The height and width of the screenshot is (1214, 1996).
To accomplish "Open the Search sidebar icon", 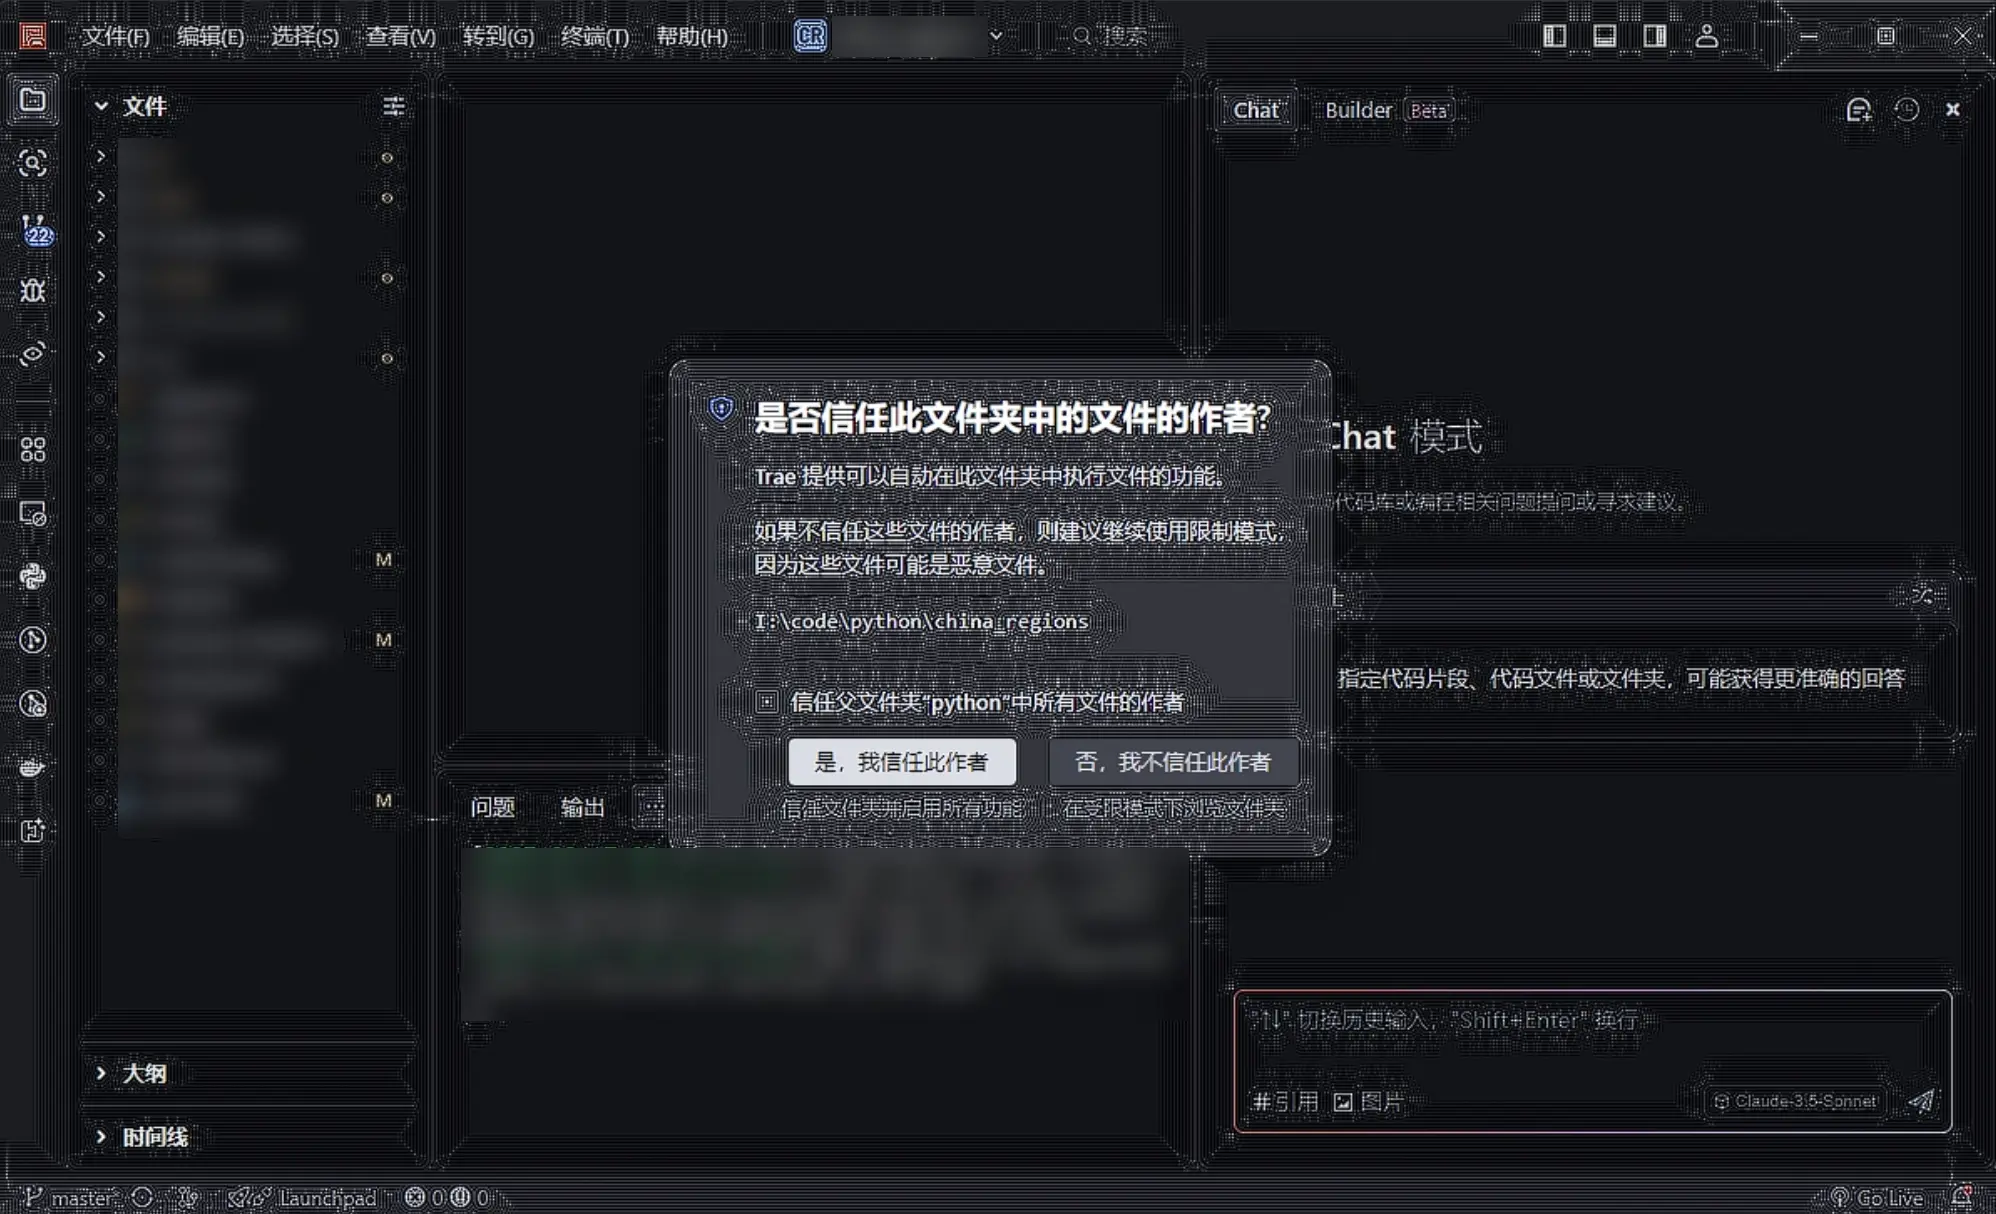I will 33,163.
